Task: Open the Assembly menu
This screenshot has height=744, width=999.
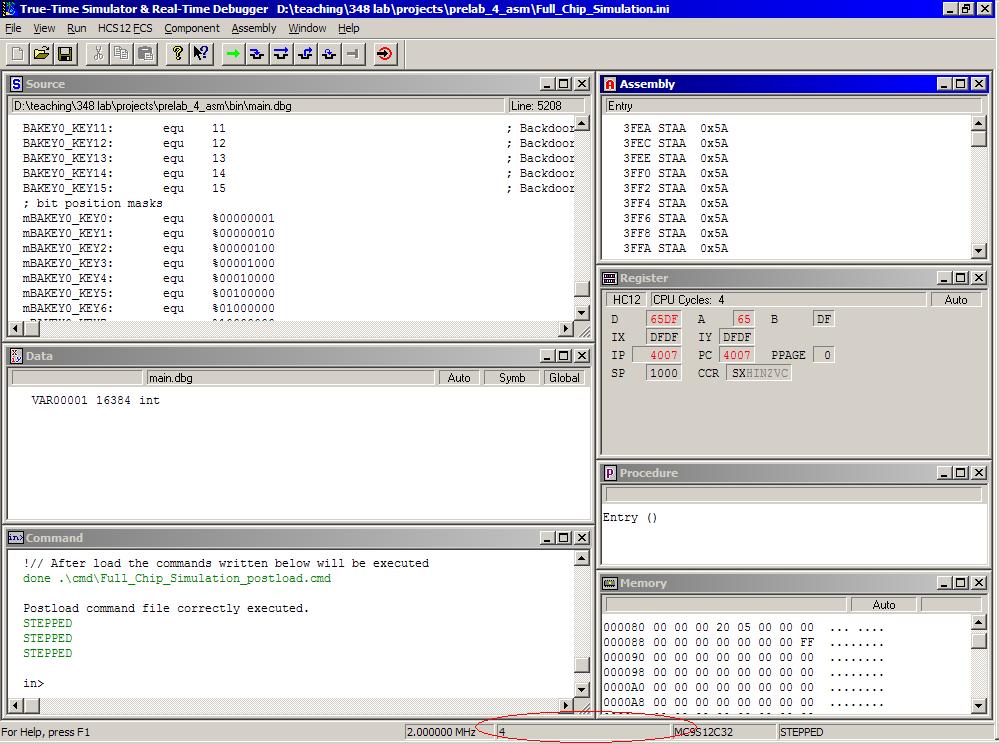Action: pyautogui.click(x=254, y=28)
